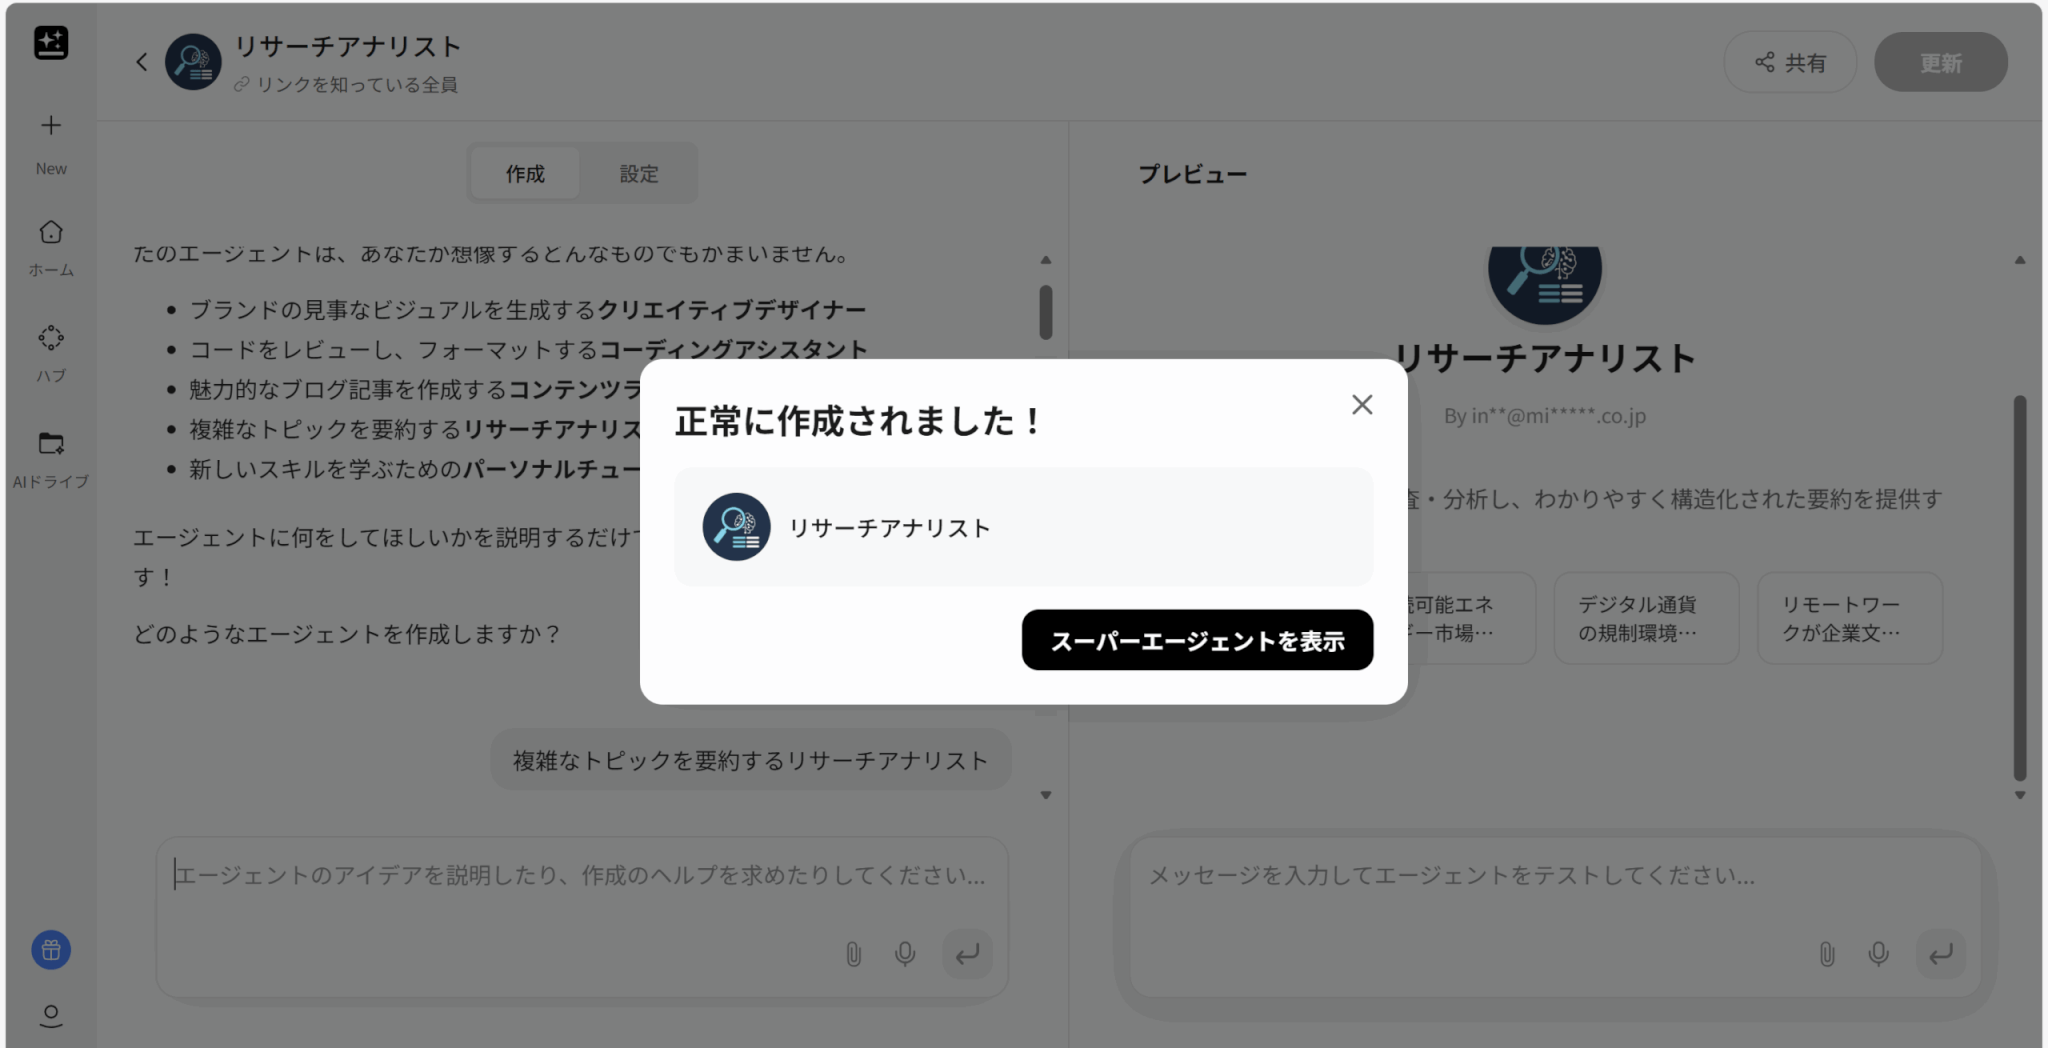Viewport: 2048px width, 1048px height.
Task: Go to ホーム in the sidebar
Action: coord(51,233)
